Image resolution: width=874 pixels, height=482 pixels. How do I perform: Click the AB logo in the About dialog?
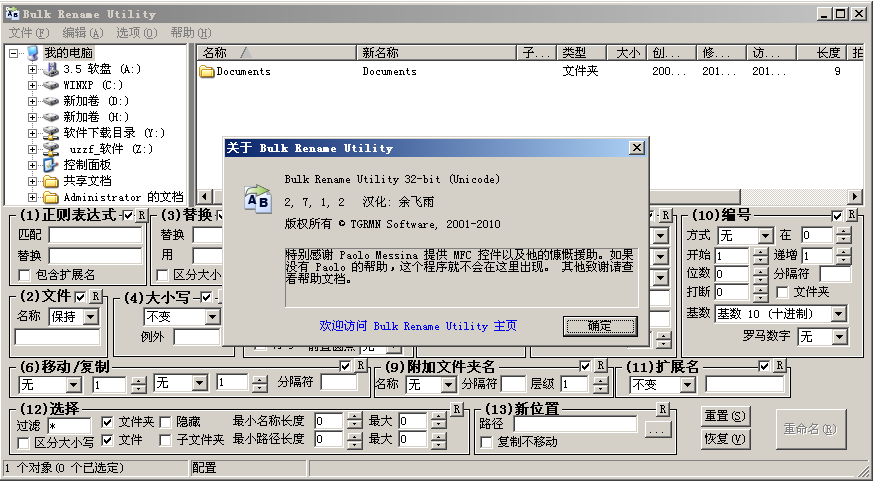(x=258, y=199)
